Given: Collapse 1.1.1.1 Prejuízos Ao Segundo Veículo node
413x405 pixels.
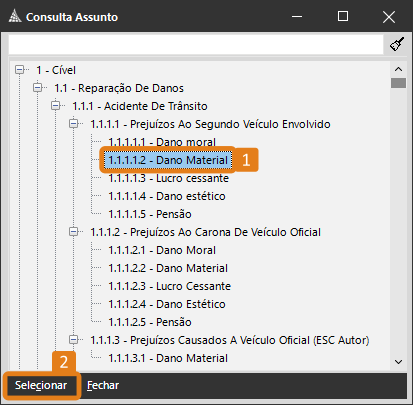Looking at the screenshot, I should click(74, 124).
